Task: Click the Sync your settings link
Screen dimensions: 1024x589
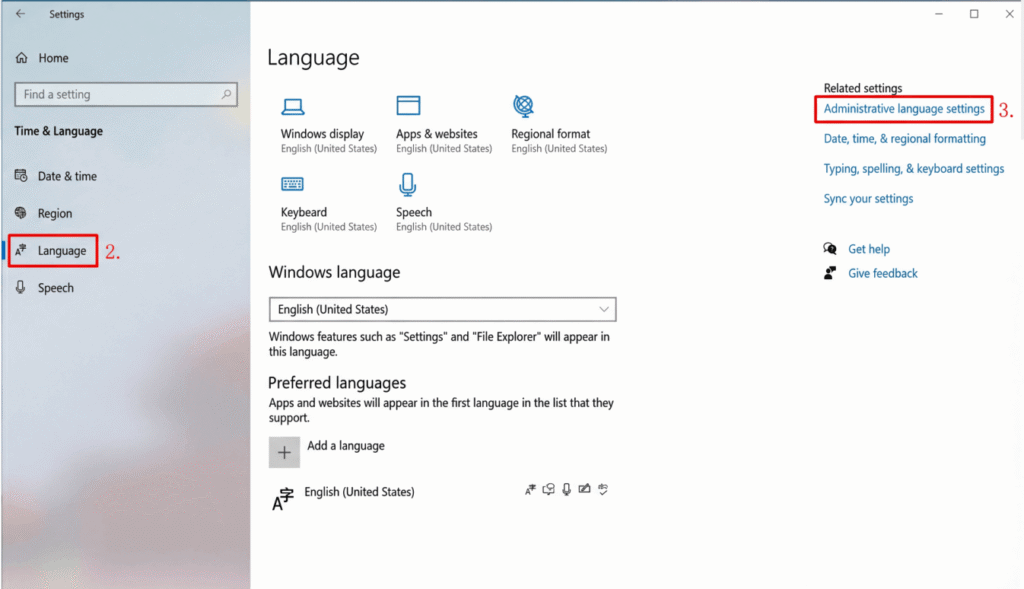Action: click(x=868, y=199)
